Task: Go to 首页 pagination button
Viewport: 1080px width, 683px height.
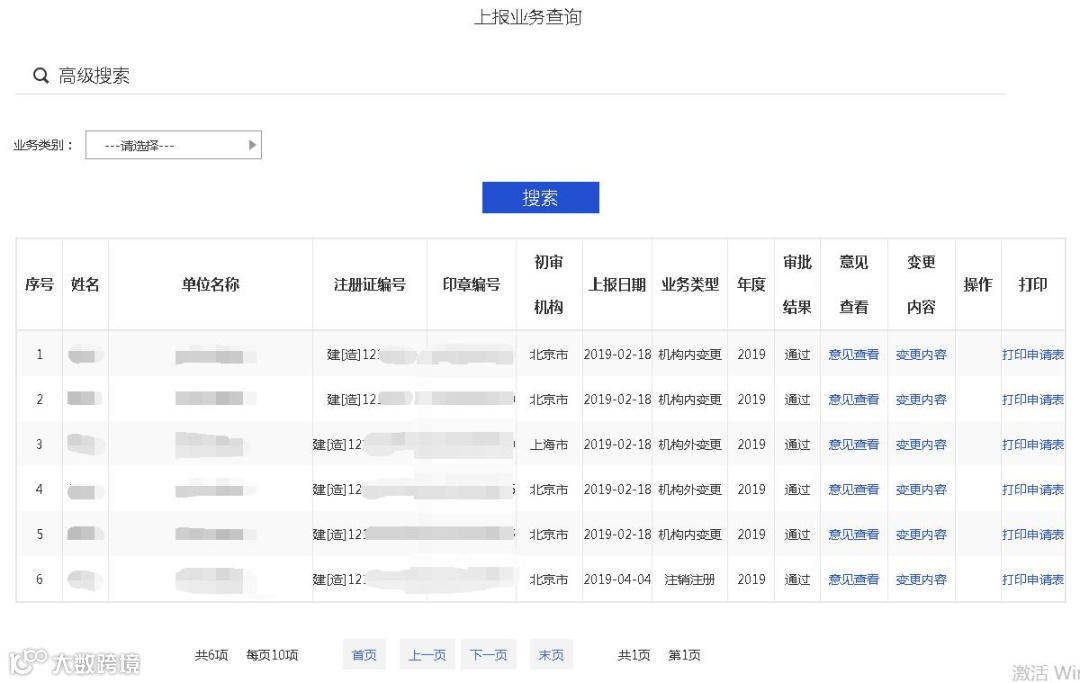Action: 364,655
